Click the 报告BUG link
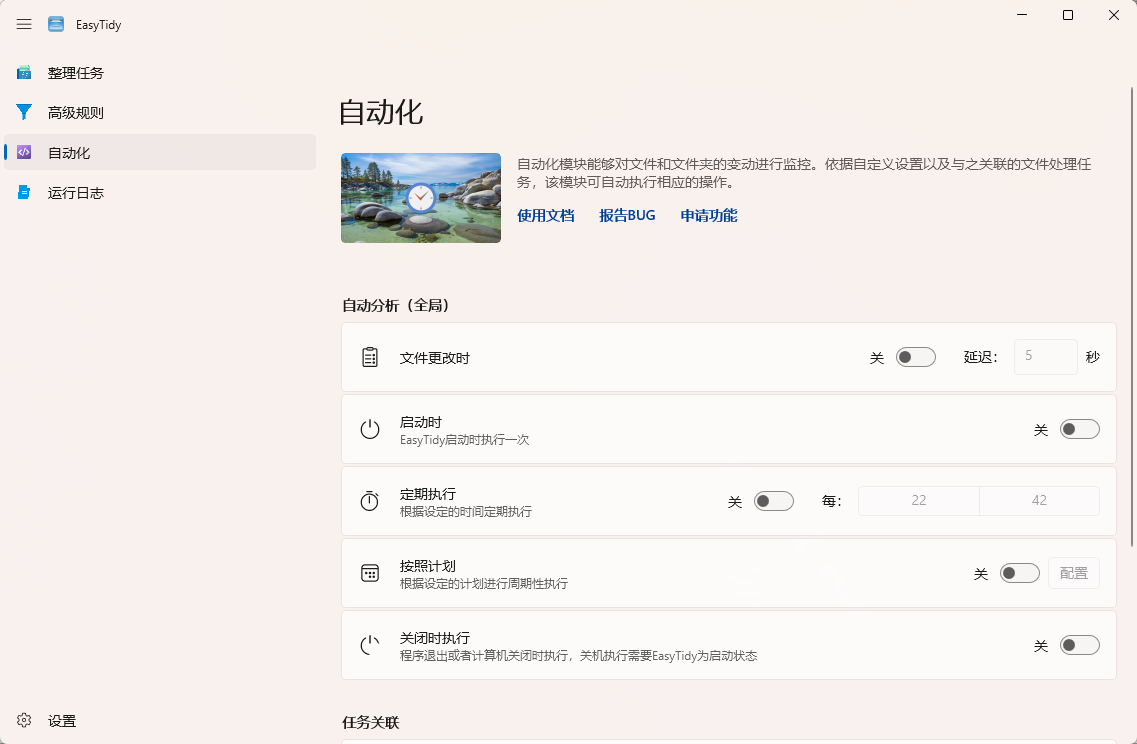 tap(627, 215)
